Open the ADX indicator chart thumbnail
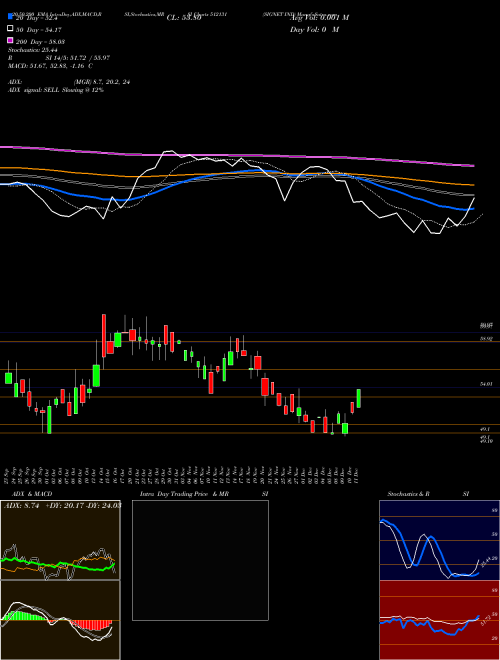The height and width of the screenshot is (660, 500). 60,540
